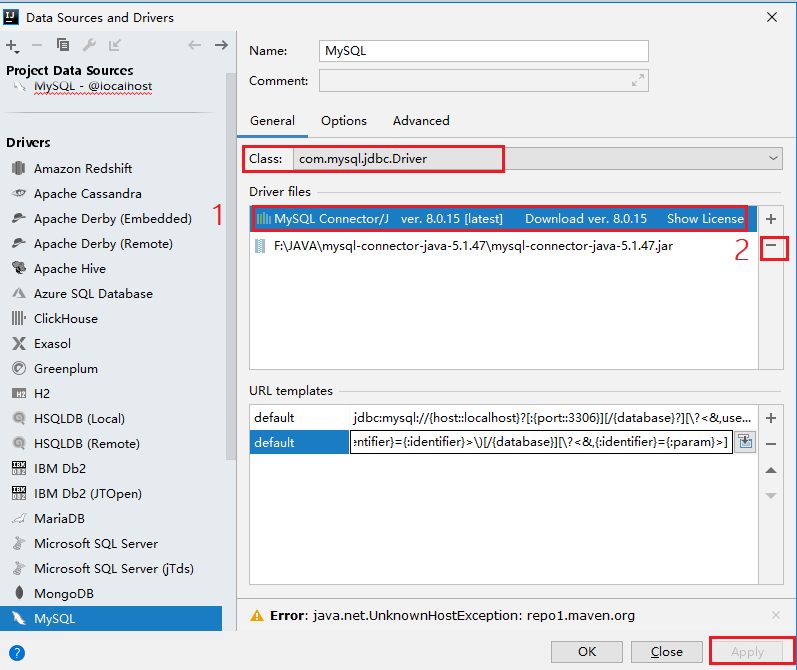Click the Apply button
This screenshot has width=797, height=670.
[747, 652]
